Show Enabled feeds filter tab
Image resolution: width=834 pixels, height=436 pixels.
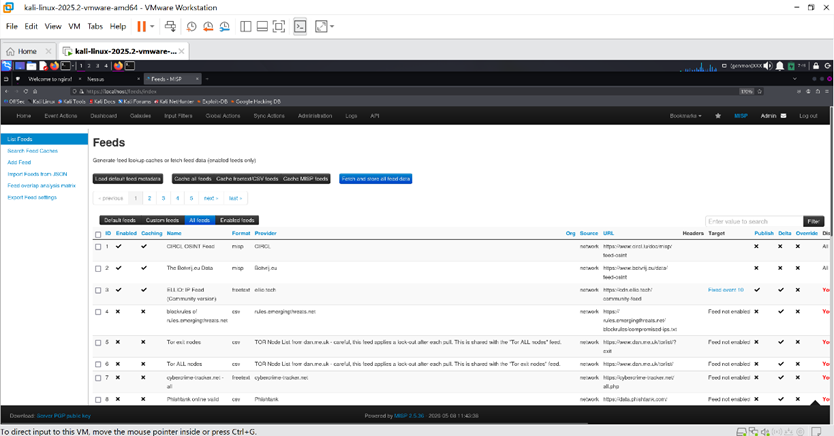tap(237, 220)
